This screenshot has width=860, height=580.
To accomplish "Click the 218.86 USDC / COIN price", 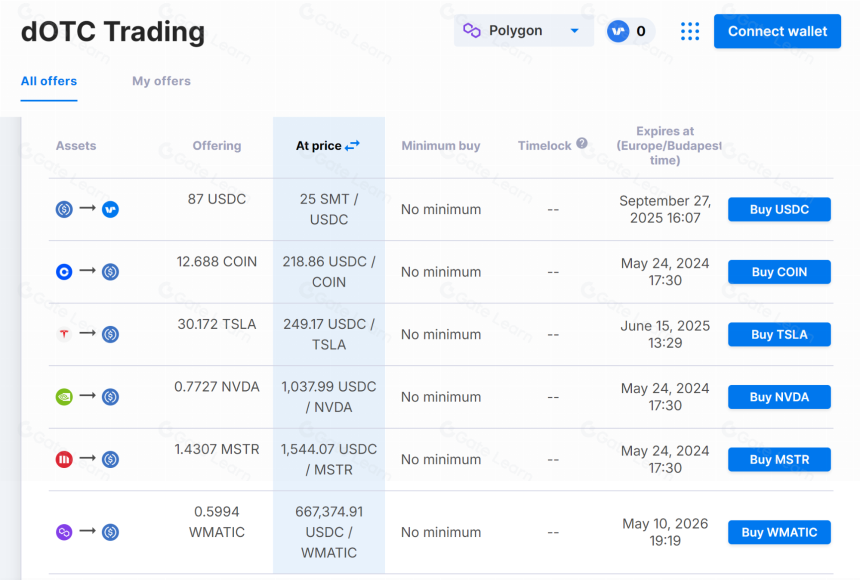I will [329, 272].
